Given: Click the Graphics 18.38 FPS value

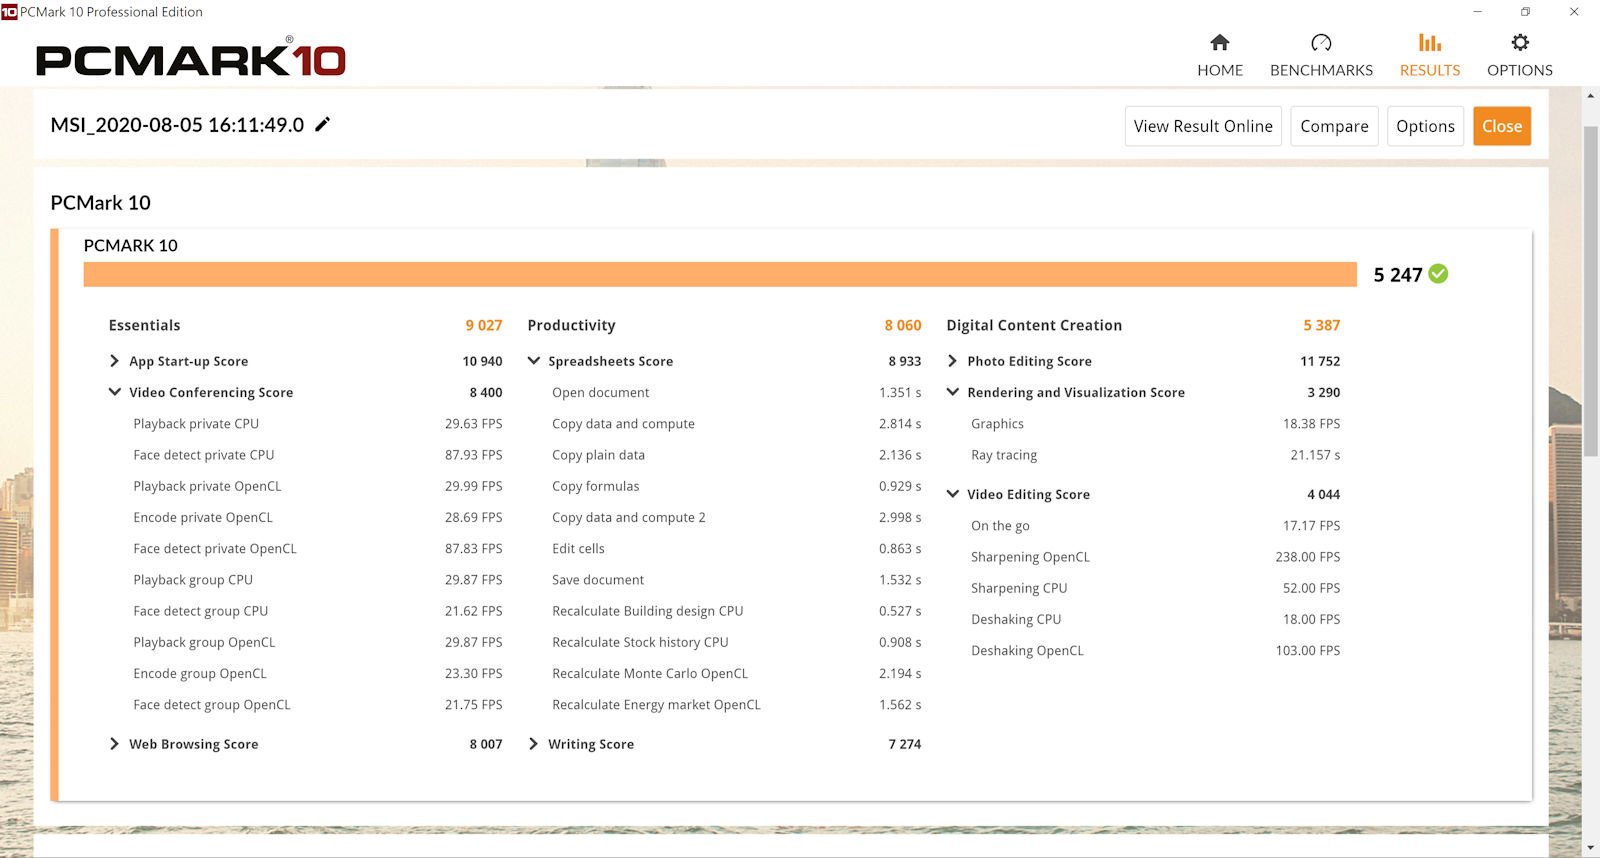Looking at the screenshot, I should pyautogui.click(x=1311, y=424).
